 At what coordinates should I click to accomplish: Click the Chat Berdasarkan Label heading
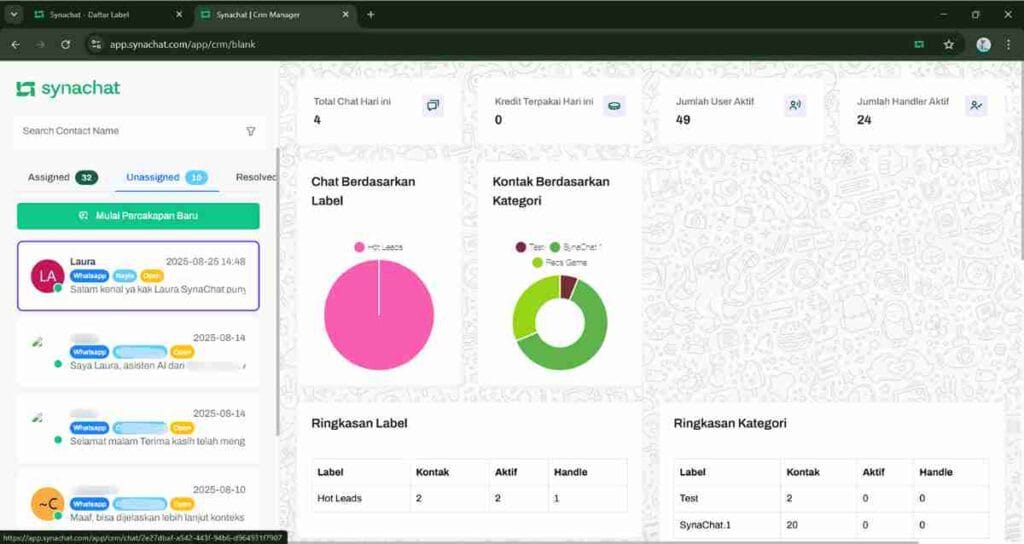pos(363,191)
